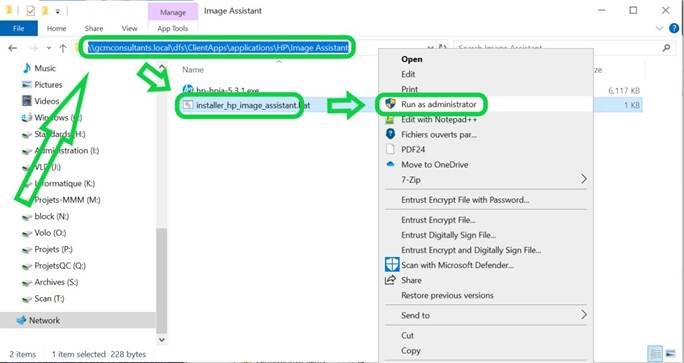Image resolution: width=684 pixels, height=363 pixels.
Task: Click the UAC shield icon
Action: [390, 104]
